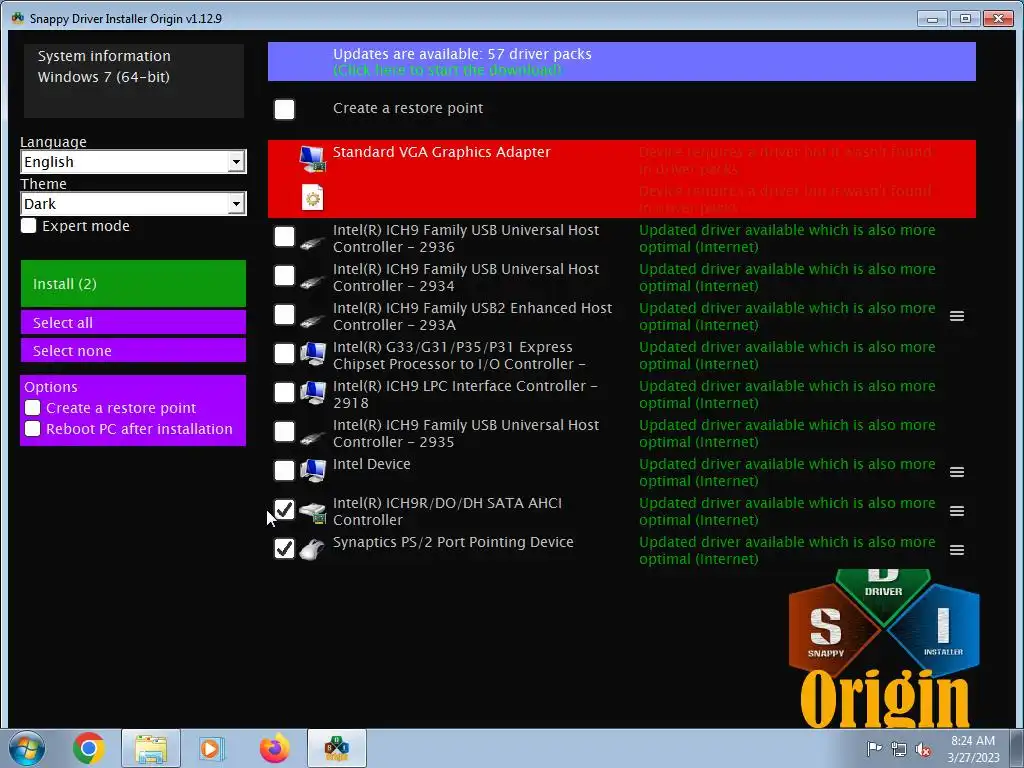Click monitor icon for G33/G31/P35/P31 chipset

point(313,354)
